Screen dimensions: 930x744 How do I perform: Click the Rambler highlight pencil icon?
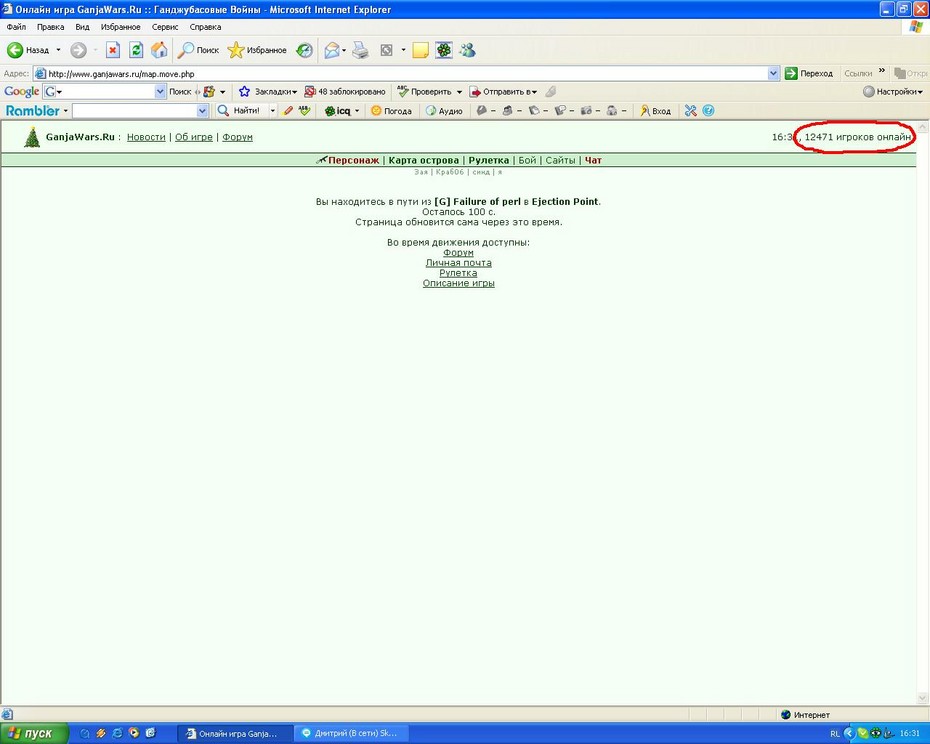point(288,110)
